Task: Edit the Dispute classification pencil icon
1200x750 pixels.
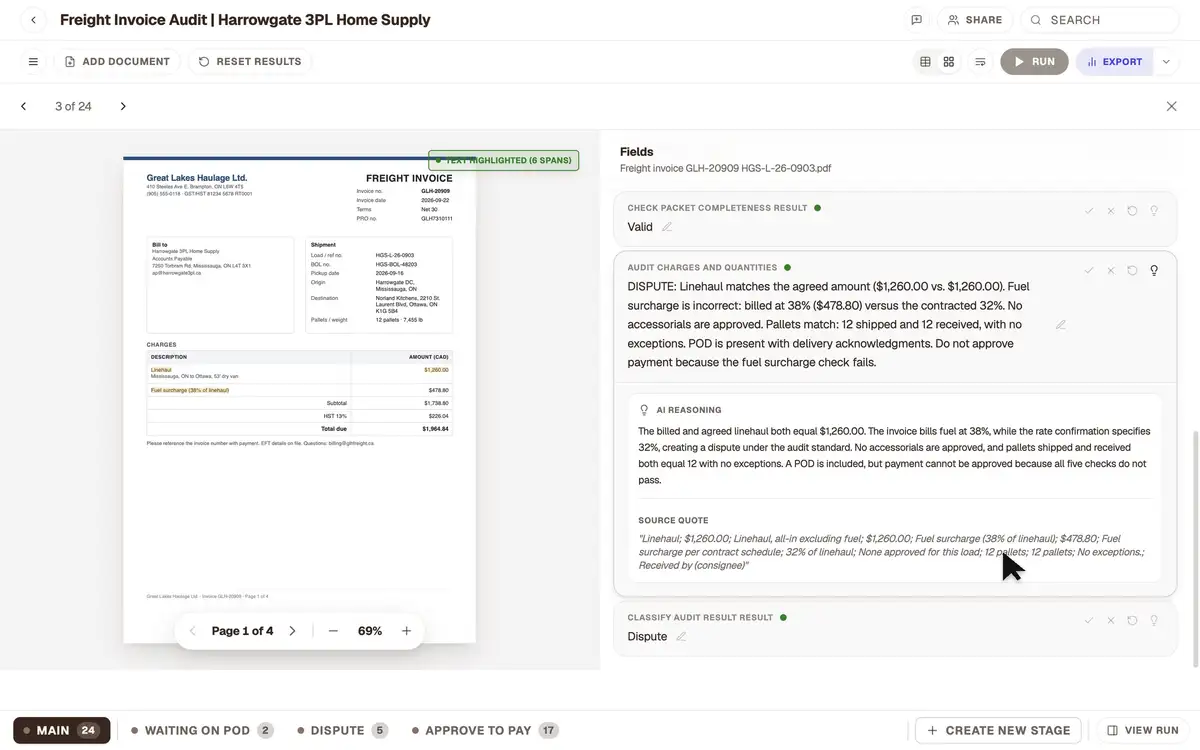Action: click(x=681, y=637)
